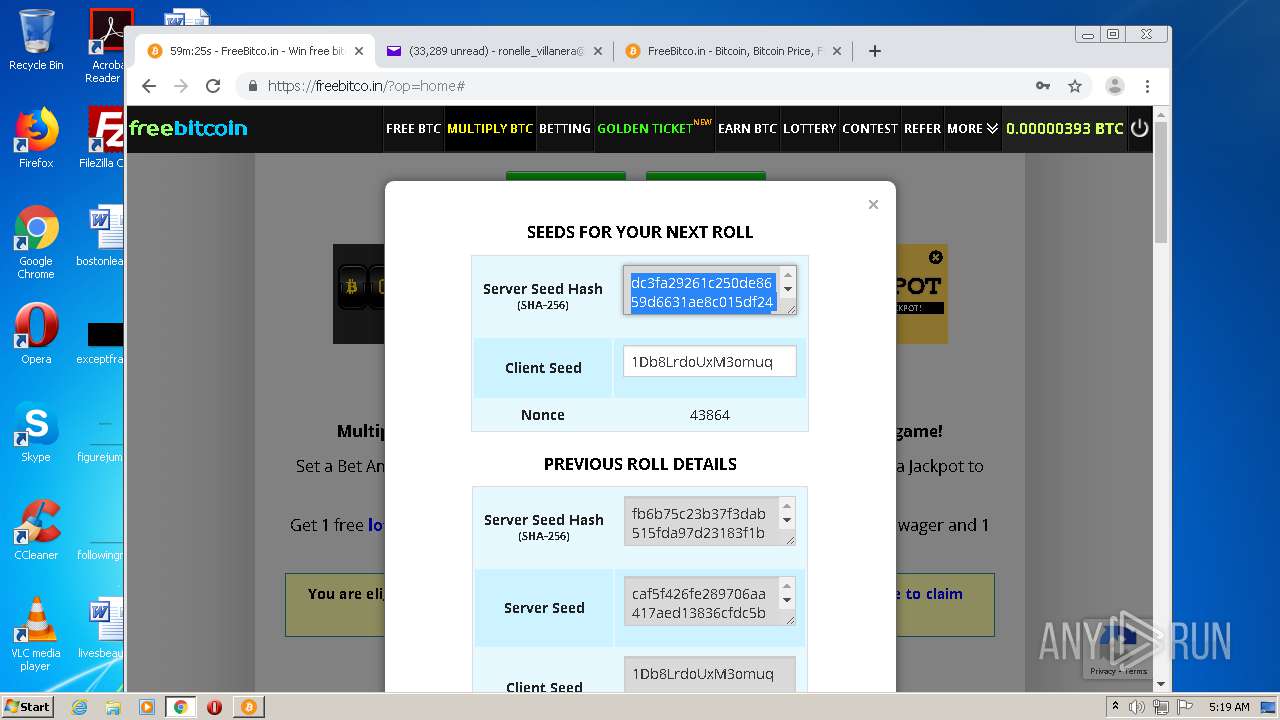The width and height of the screenshot is (1280, 720).
Task: Click previous roll Server Seed Hash field
Action: [709, 521]
